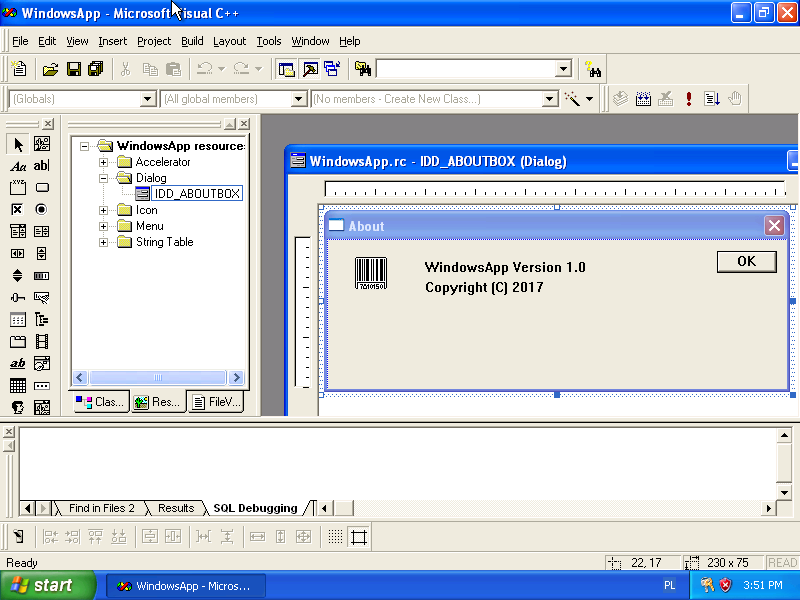The height and width of the screenshot is (600, 800).
Task: Select the Check Box control tool
Action: pyautogui.click(x=18, y=210)
